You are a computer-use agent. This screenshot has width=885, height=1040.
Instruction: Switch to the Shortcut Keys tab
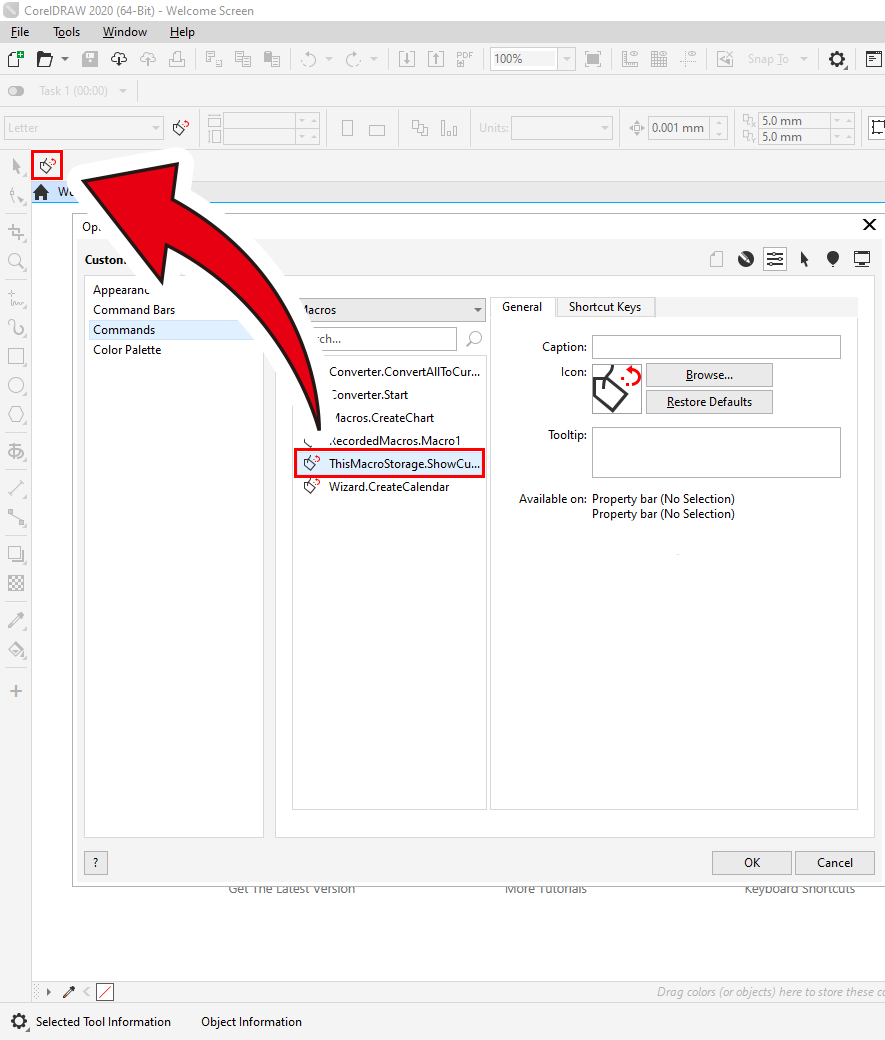coord(605,307)
